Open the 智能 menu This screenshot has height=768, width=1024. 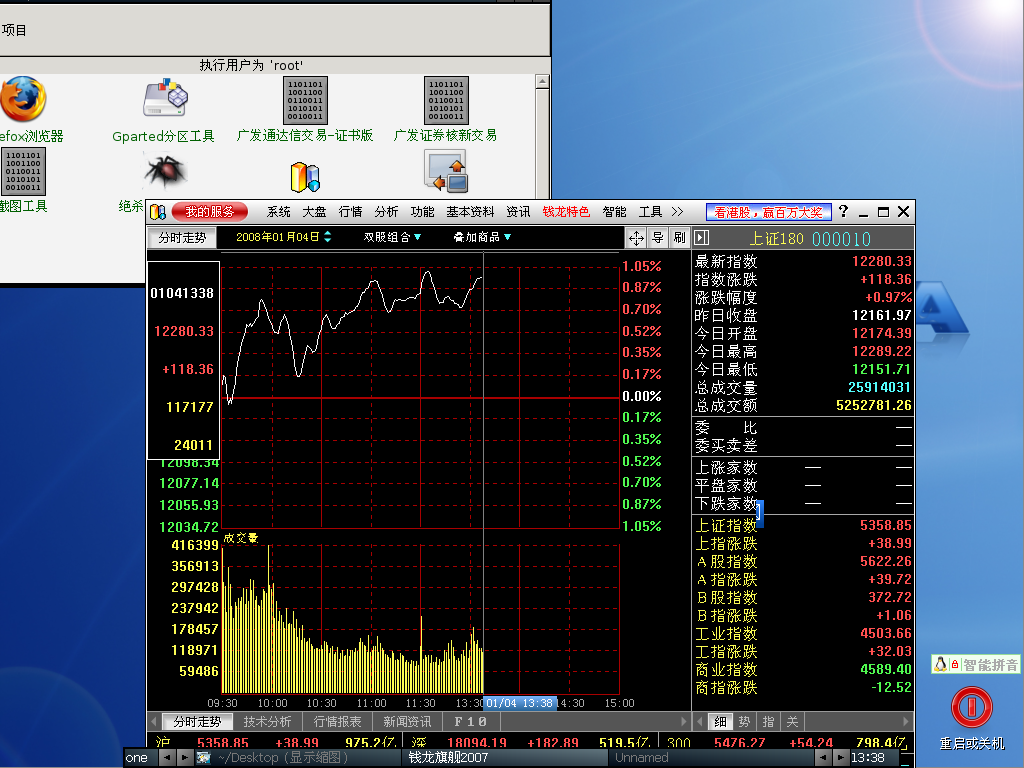pos(614,212)
